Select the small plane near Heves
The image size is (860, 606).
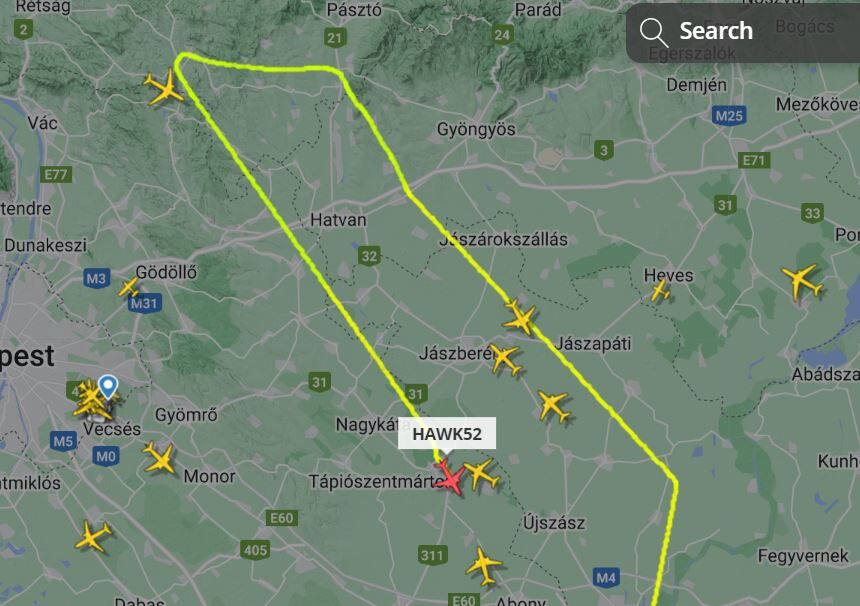[x=660, y=292]
